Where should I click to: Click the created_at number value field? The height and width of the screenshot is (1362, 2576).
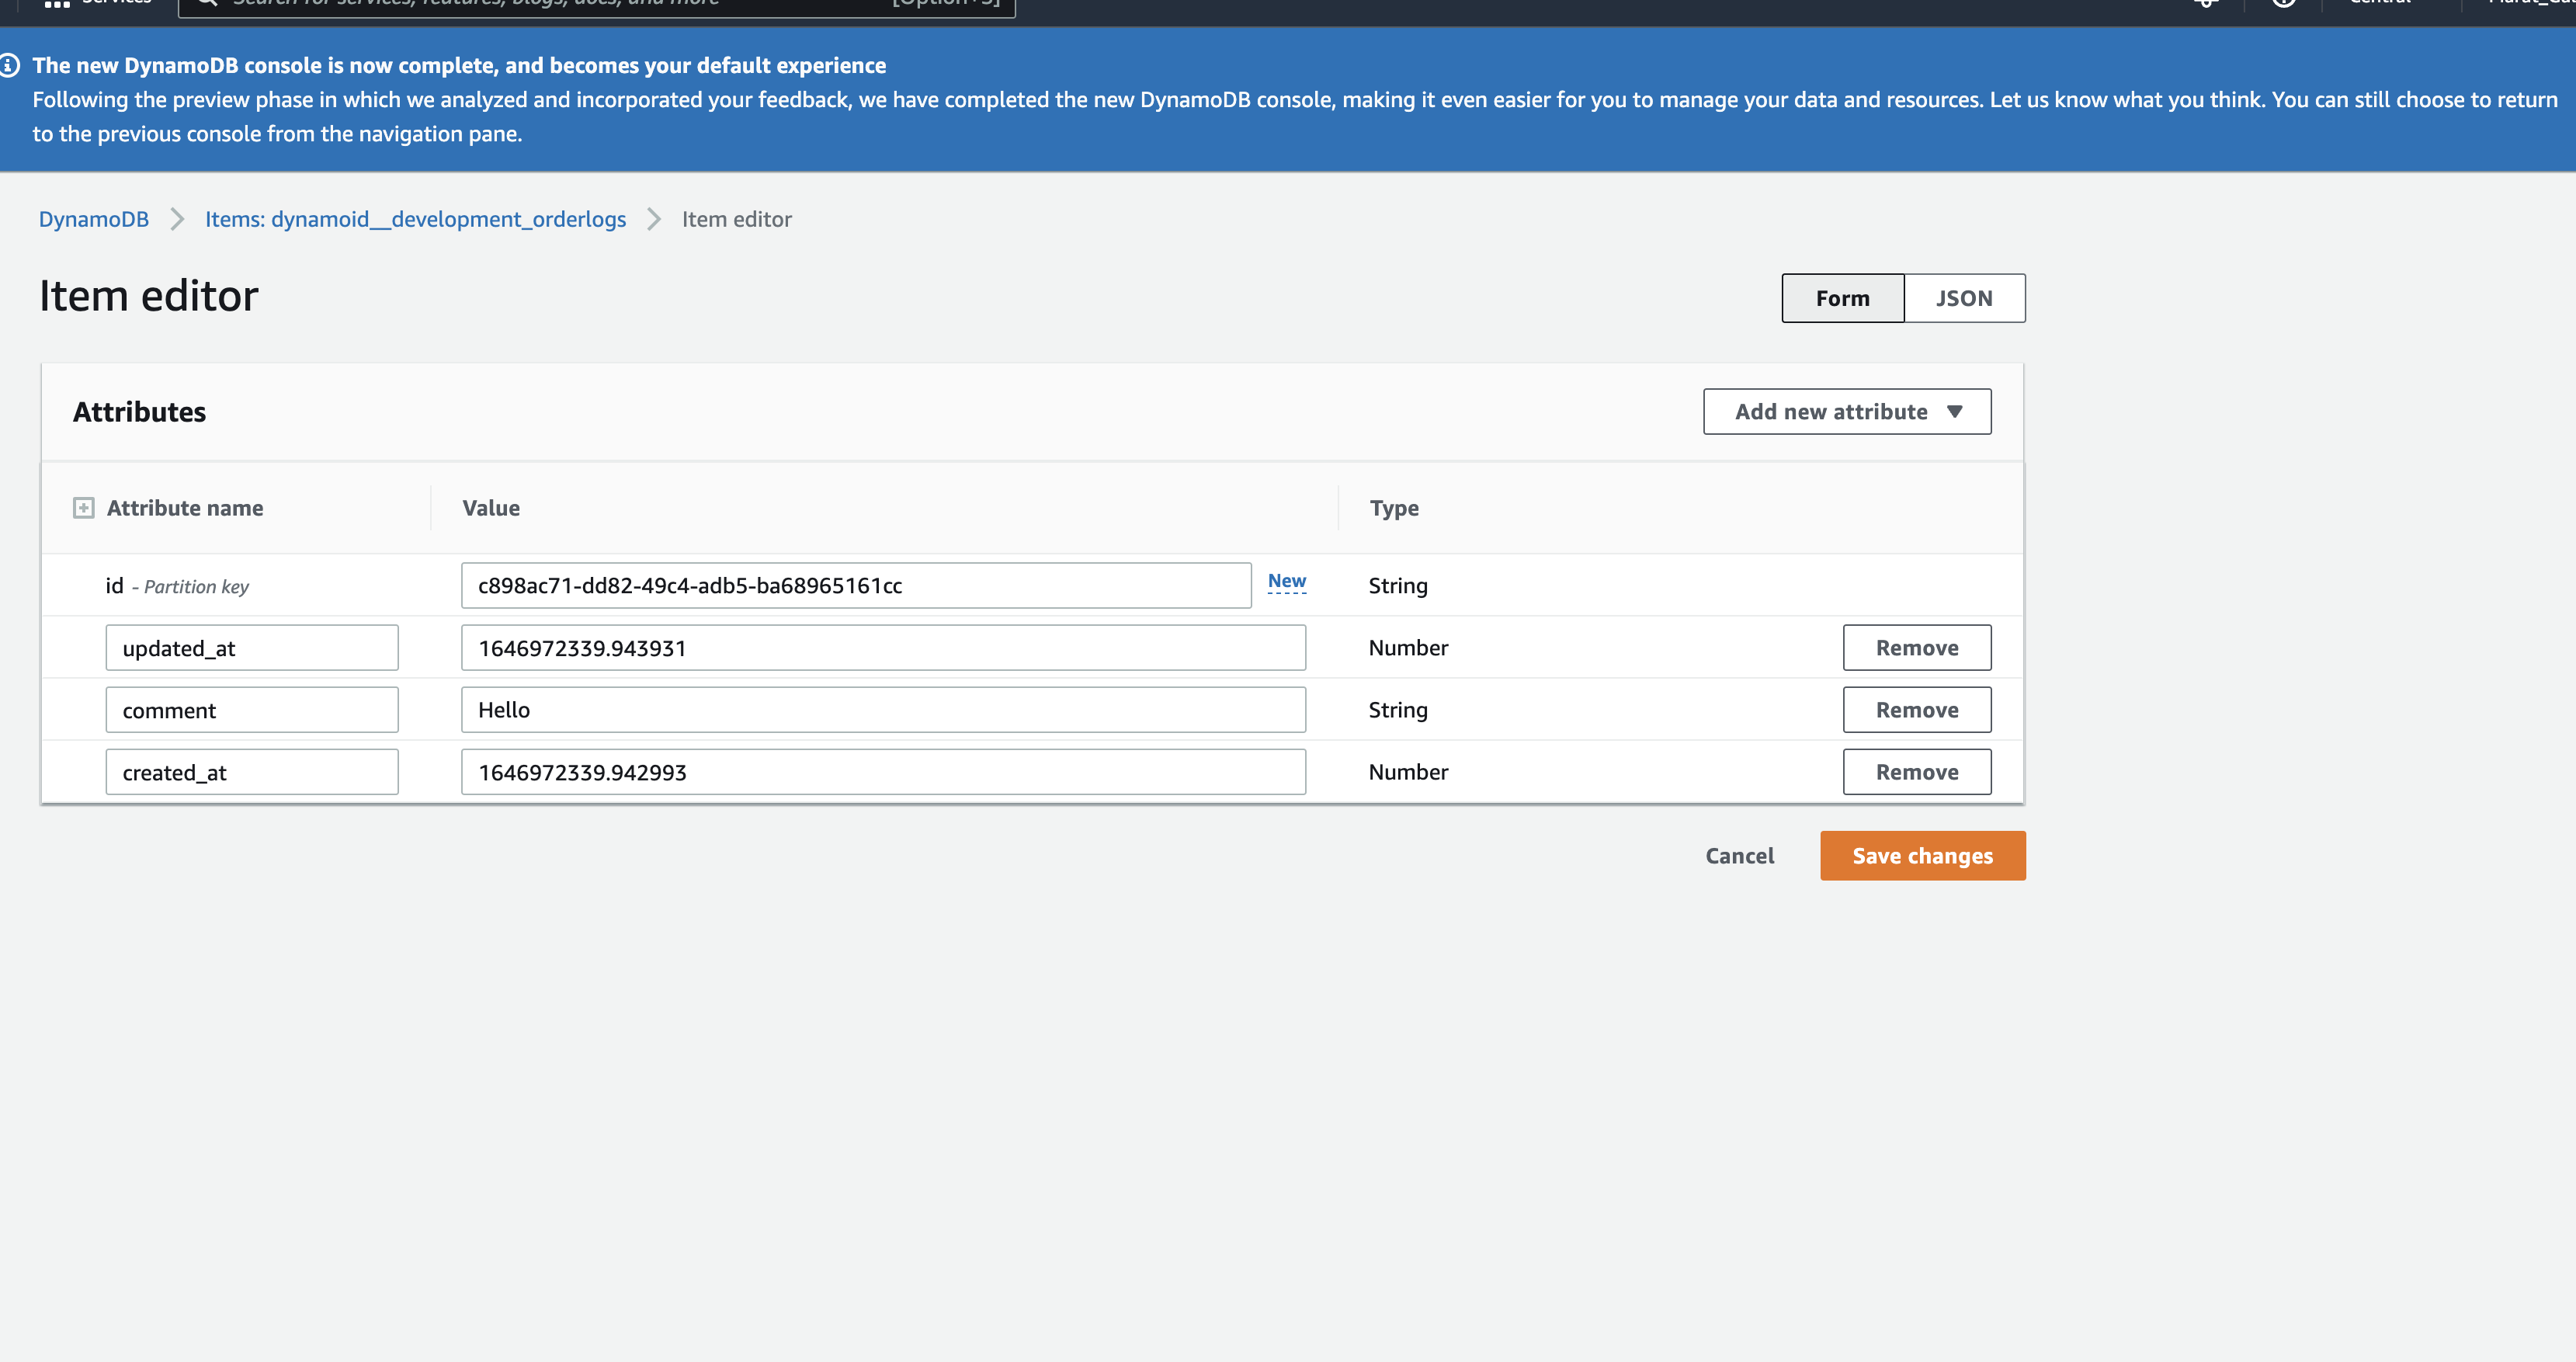883,772
